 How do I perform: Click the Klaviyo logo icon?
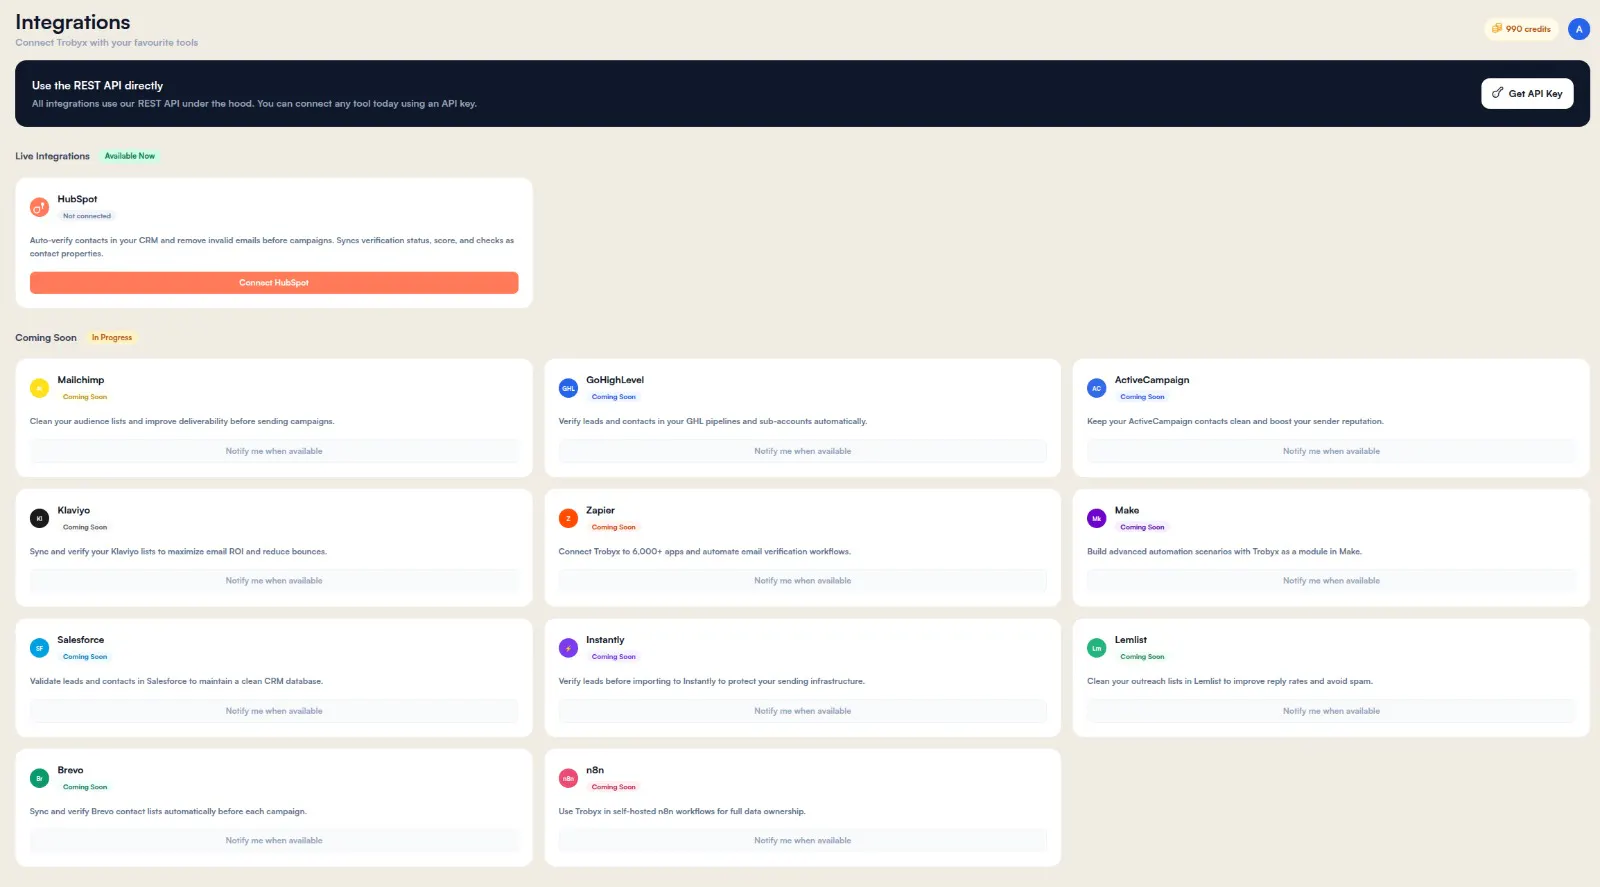(39, 518)
